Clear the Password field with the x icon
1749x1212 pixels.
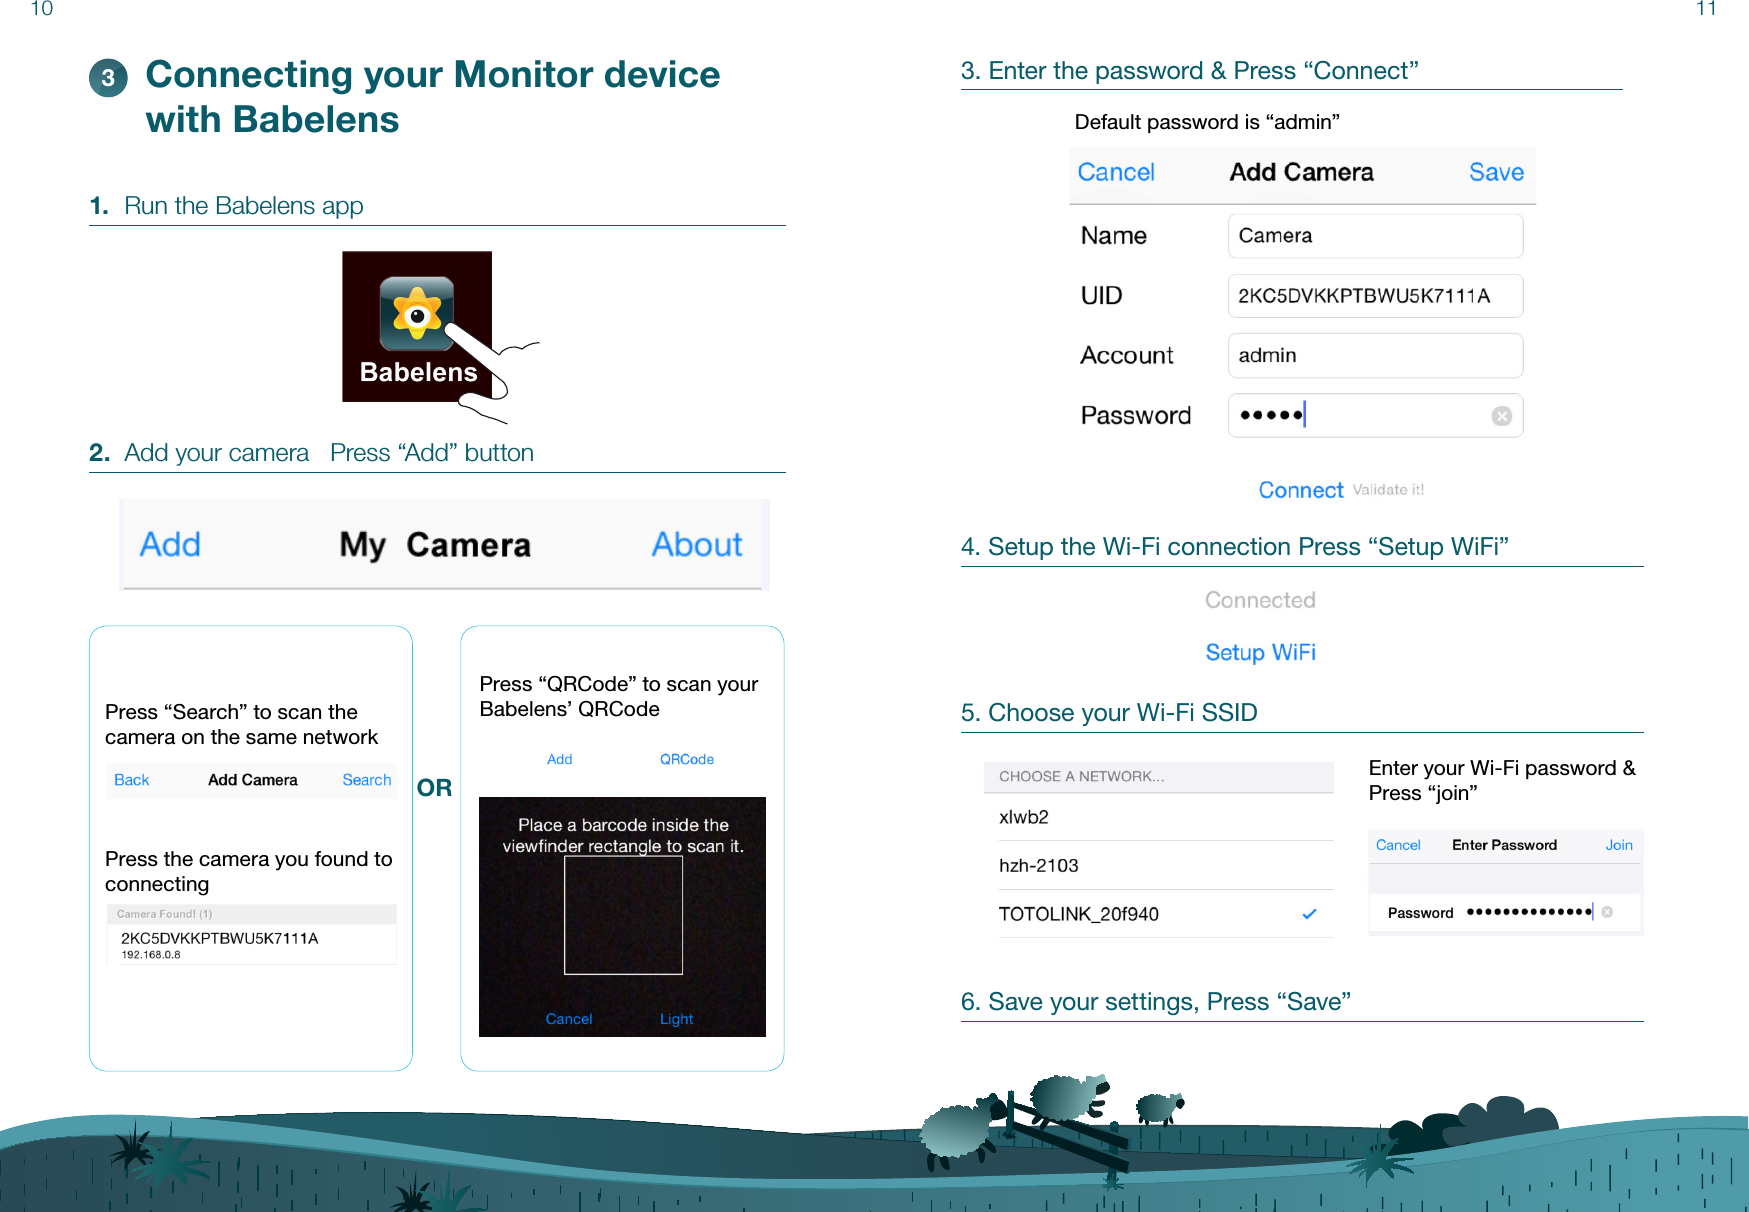pyautogui.click(x=1501, y=416)
